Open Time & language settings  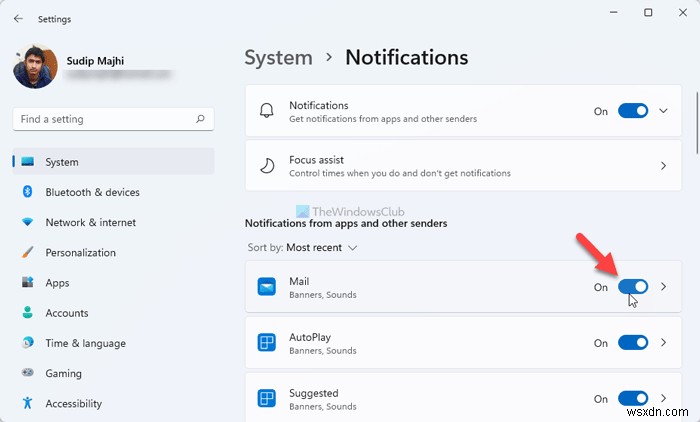click(114, 343)
